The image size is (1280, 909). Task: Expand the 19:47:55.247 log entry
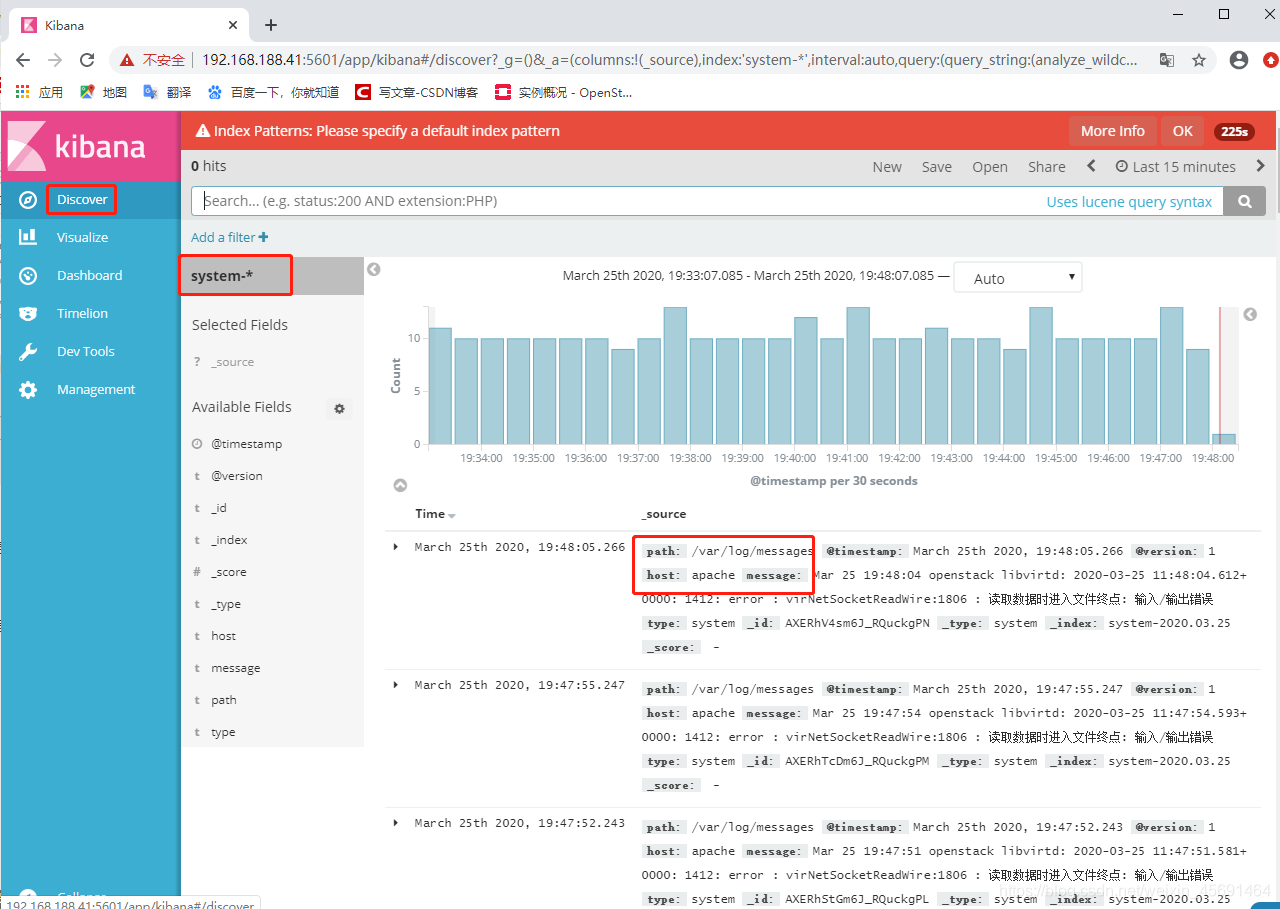(x=396, y=685)
